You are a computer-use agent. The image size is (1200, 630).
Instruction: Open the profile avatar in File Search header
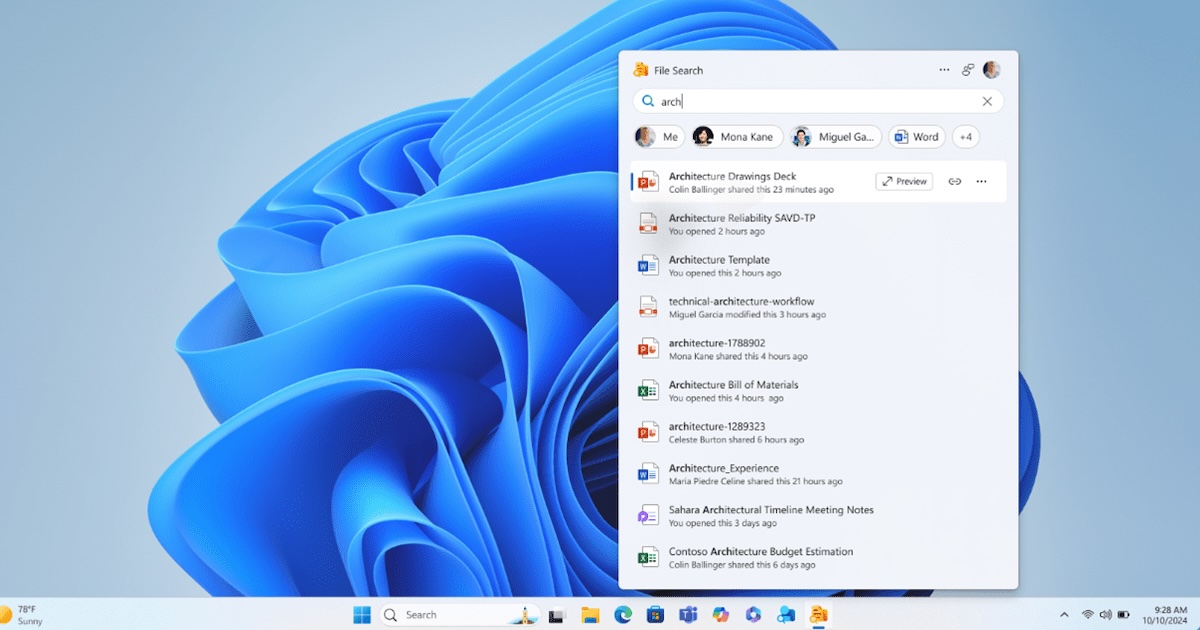point(991,70)
